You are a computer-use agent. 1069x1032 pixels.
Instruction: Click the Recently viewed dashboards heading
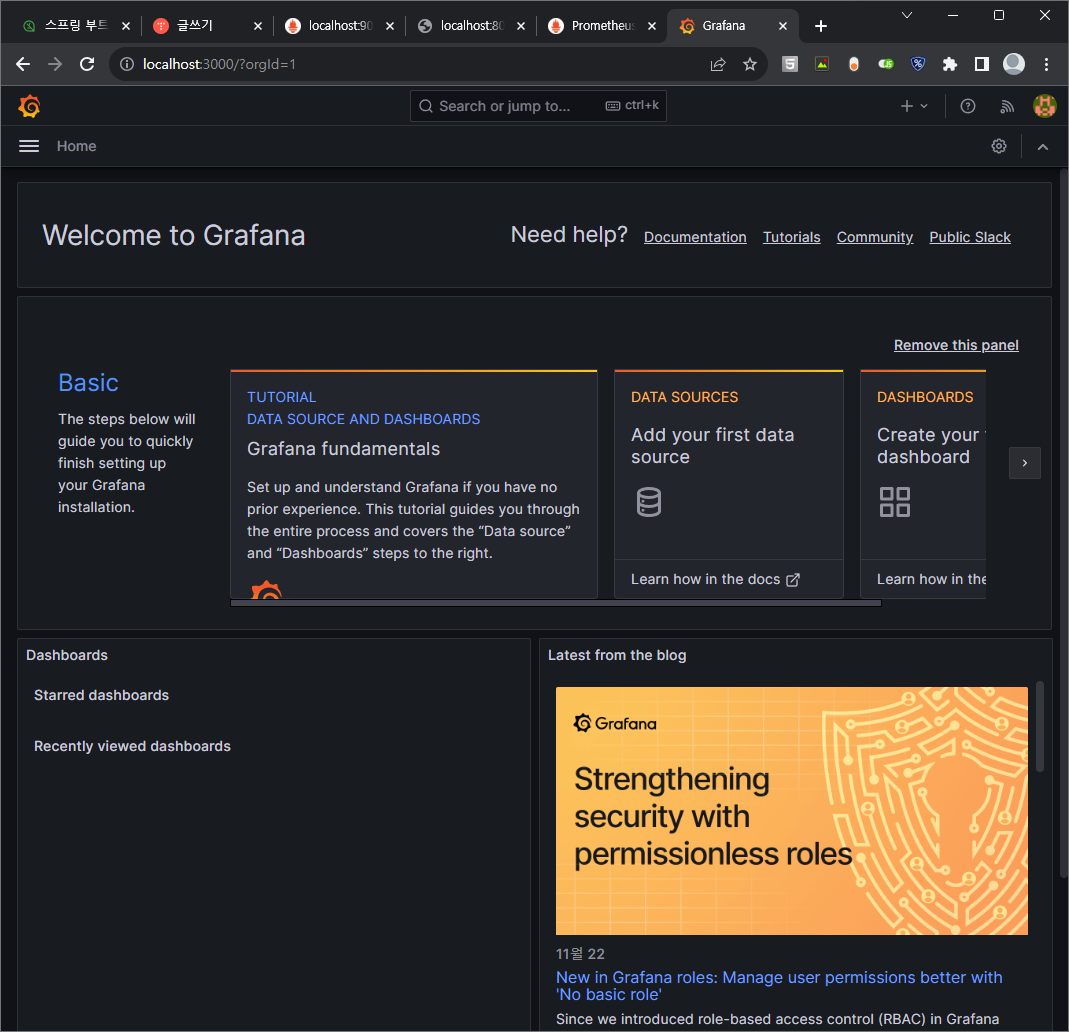(132, 746)
